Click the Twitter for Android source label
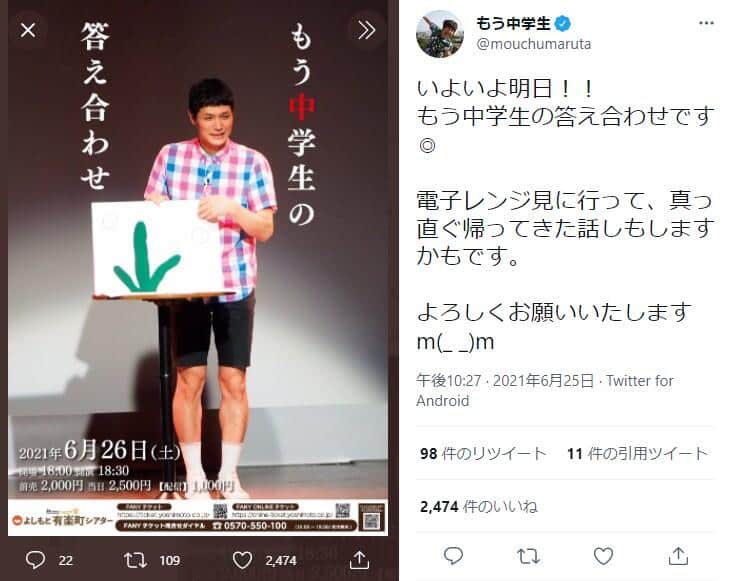This screenshot has width=731, height=581. coord(545,391)
